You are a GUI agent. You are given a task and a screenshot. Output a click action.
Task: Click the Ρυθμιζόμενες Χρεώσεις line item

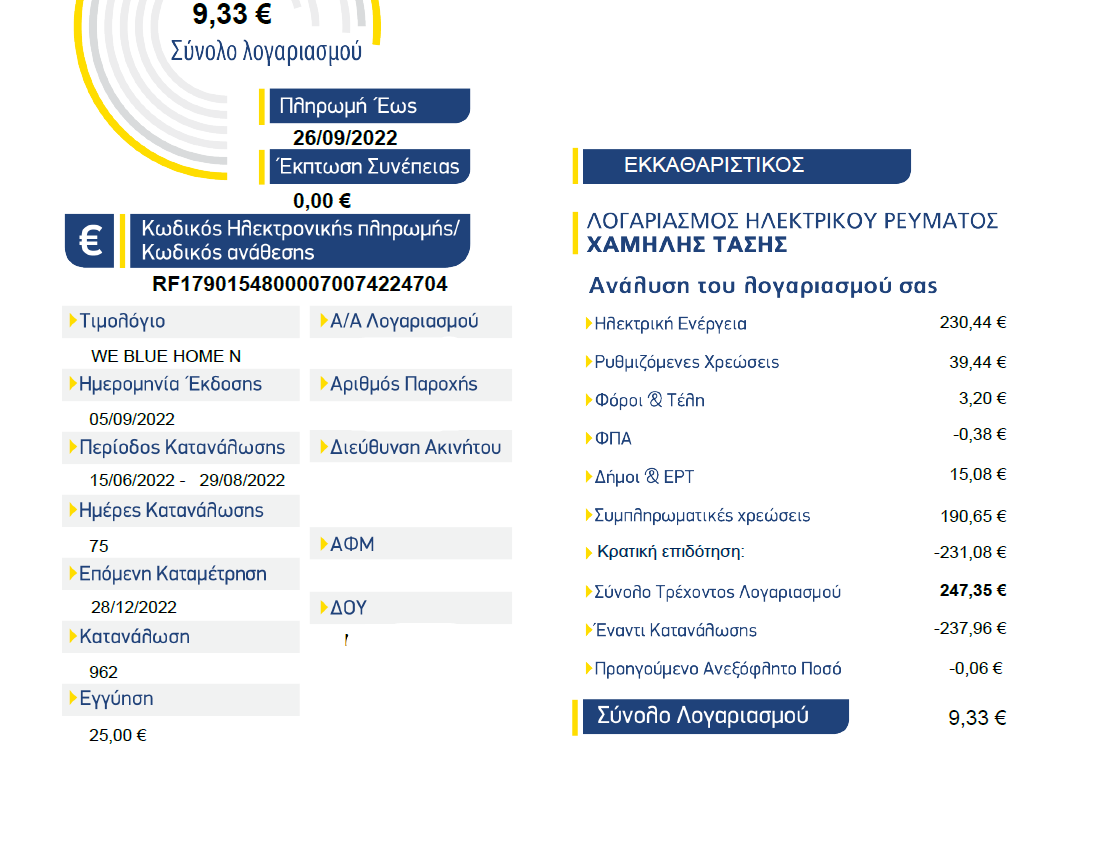pos(687,363)
